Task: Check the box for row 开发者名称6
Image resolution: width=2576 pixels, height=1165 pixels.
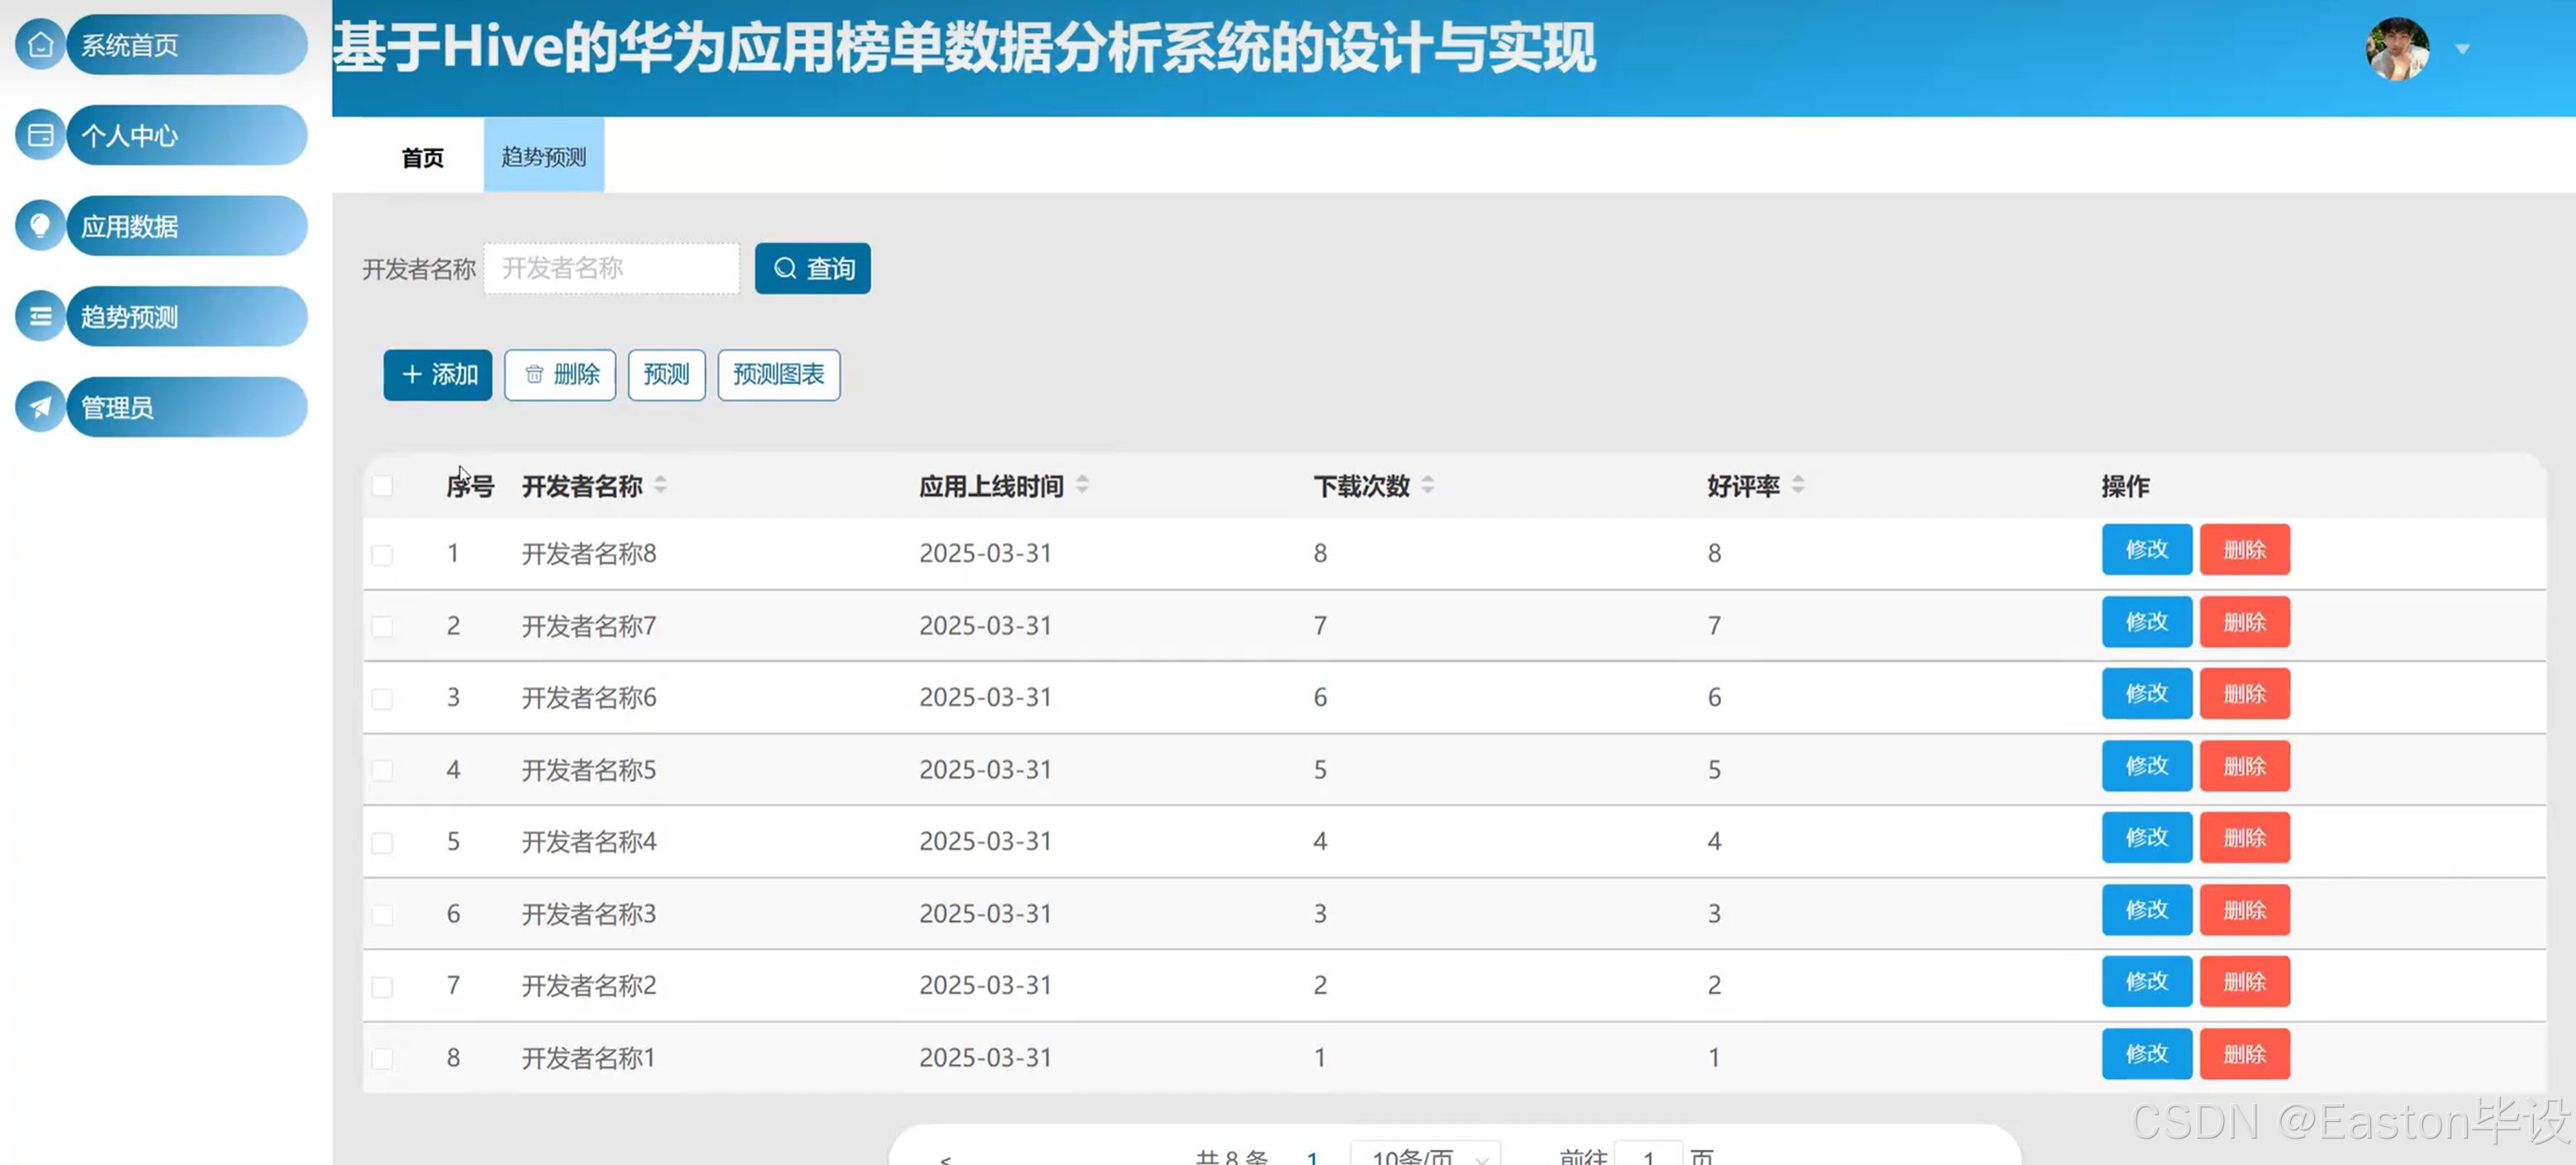Action: [382, 699]
